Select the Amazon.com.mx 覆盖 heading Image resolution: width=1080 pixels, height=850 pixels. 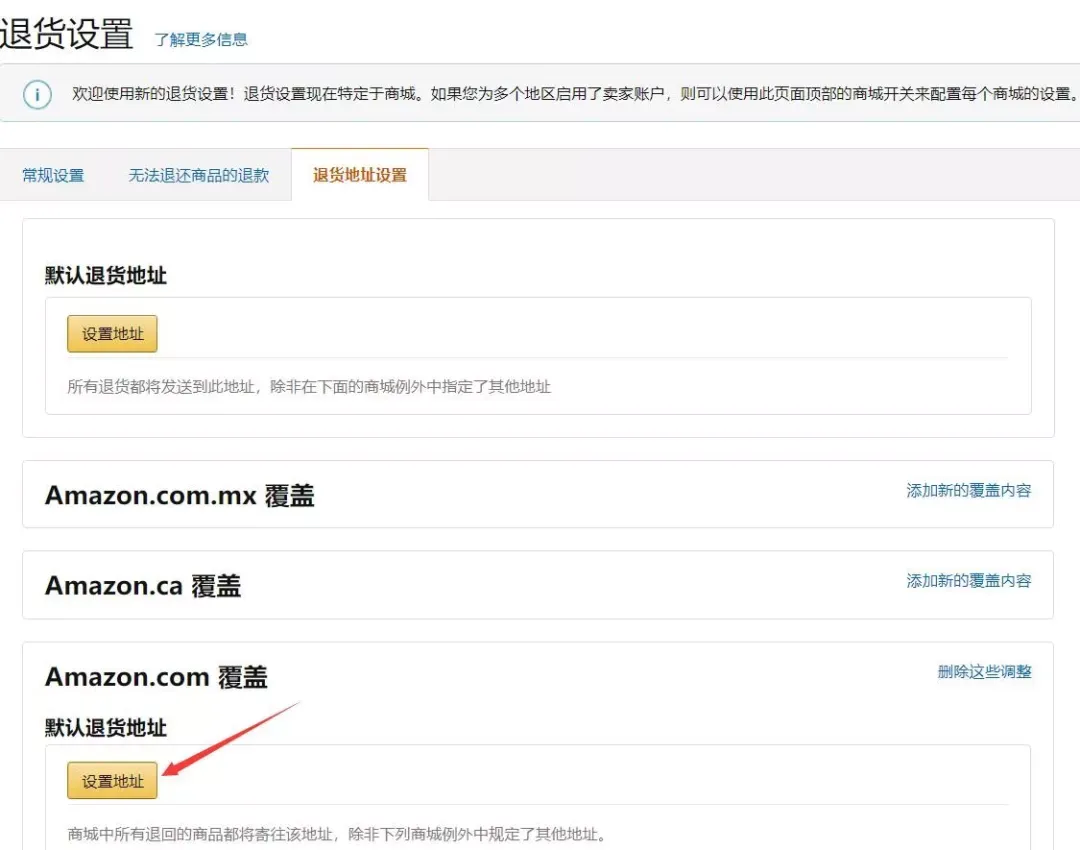click(180, 496)
